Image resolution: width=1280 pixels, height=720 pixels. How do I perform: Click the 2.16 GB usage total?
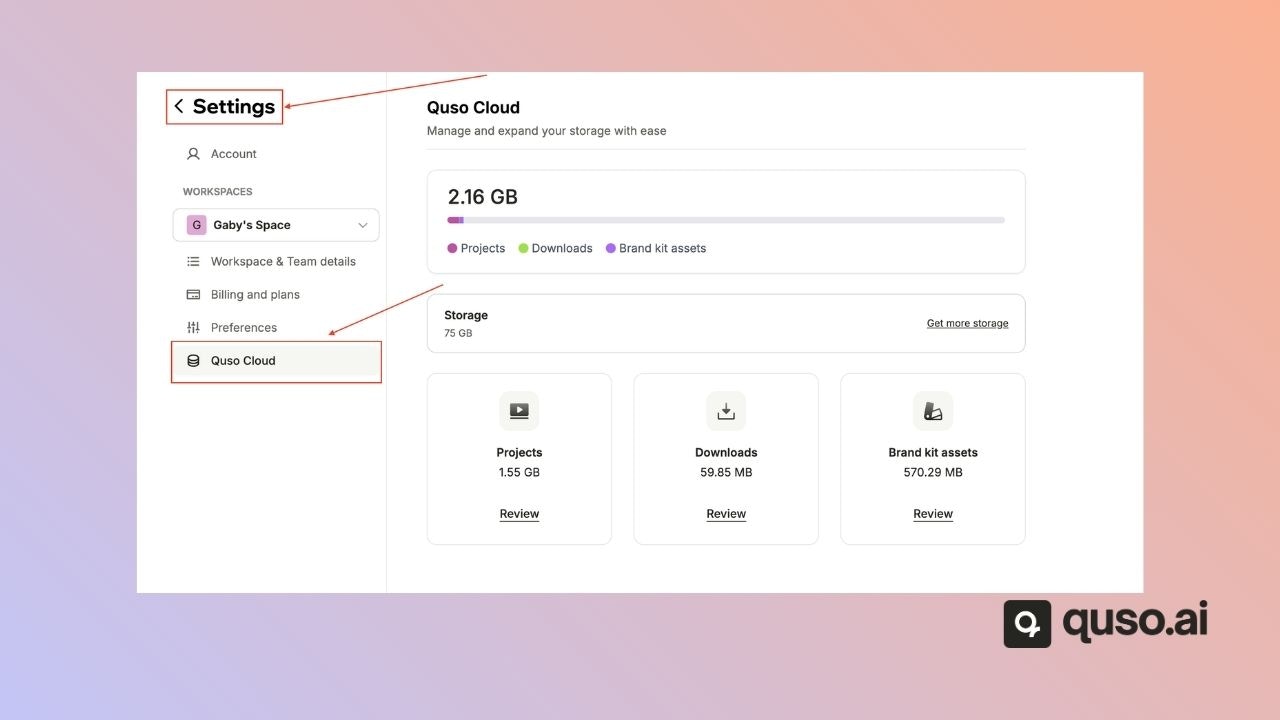pos(483,197)
